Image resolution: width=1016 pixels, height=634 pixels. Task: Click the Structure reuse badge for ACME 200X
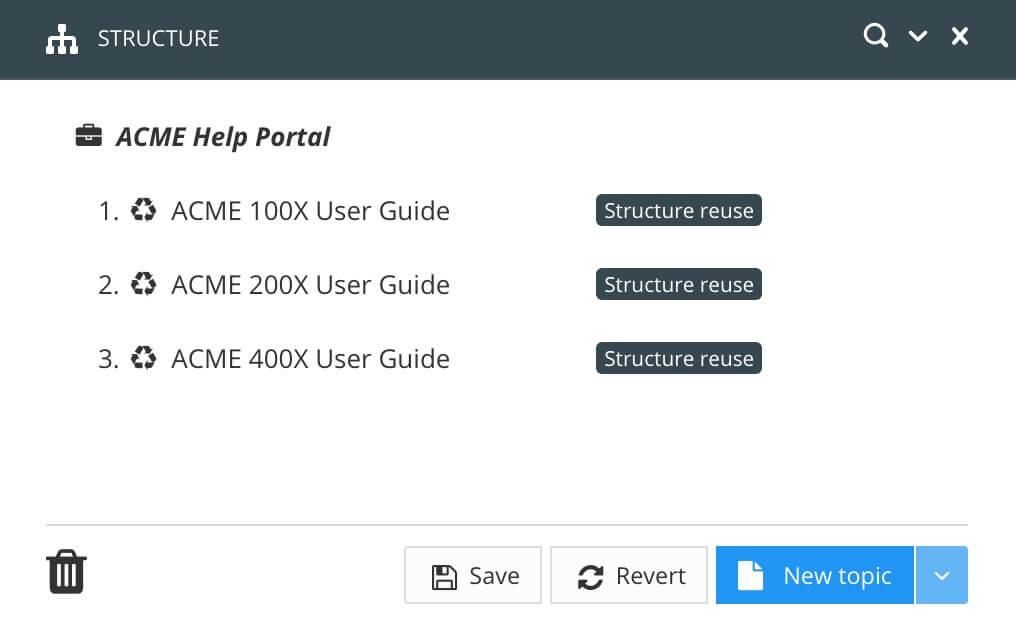click(678, 284)
